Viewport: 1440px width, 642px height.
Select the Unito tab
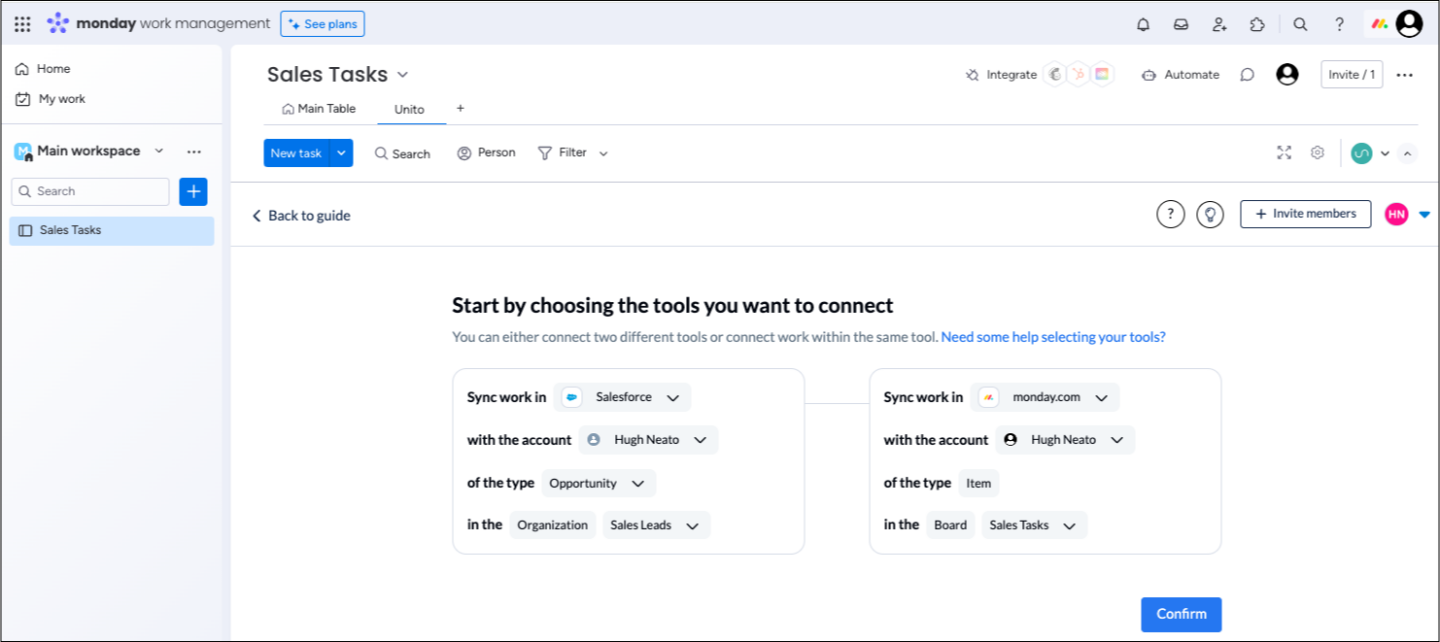[x=408, y=110]
